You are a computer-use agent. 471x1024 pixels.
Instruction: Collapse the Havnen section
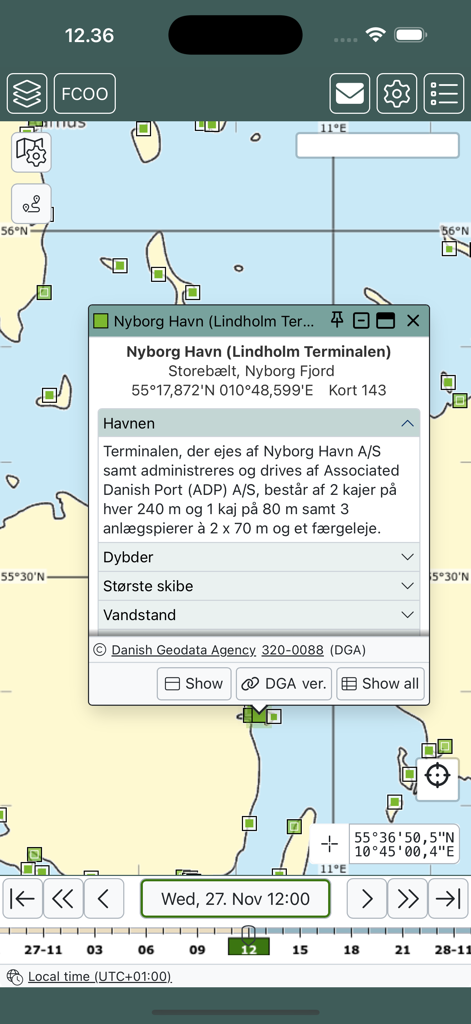click(x=259, y=423)
